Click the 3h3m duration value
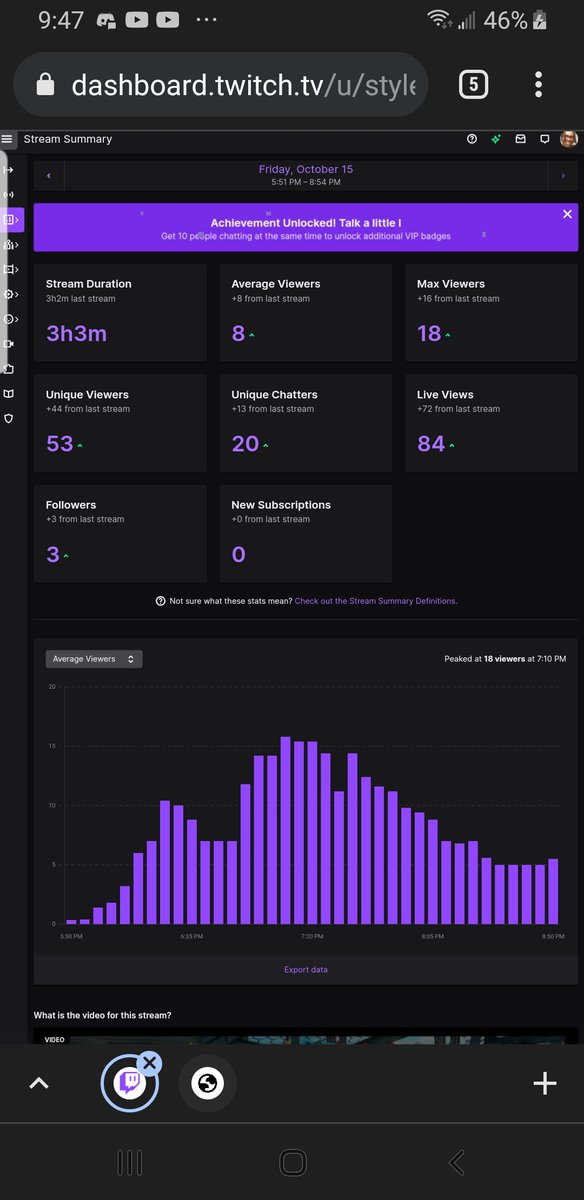The width and height of the screenshot is (584, 1200). (x=76, y=333)
